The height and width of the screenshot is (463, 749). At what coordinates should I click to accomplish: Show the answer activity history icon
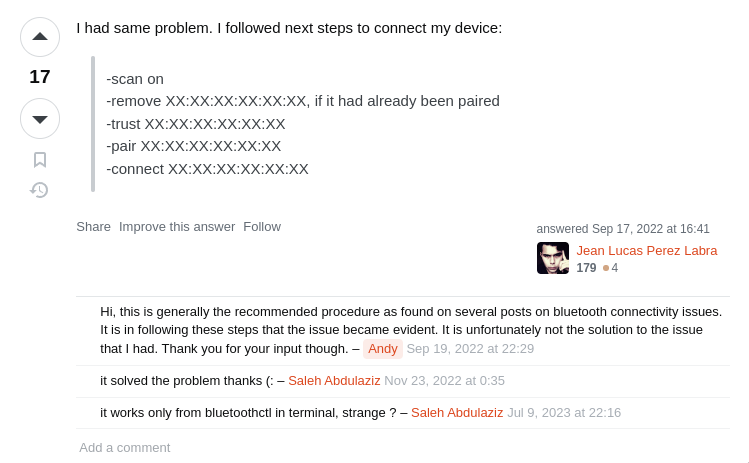(40, 190)
